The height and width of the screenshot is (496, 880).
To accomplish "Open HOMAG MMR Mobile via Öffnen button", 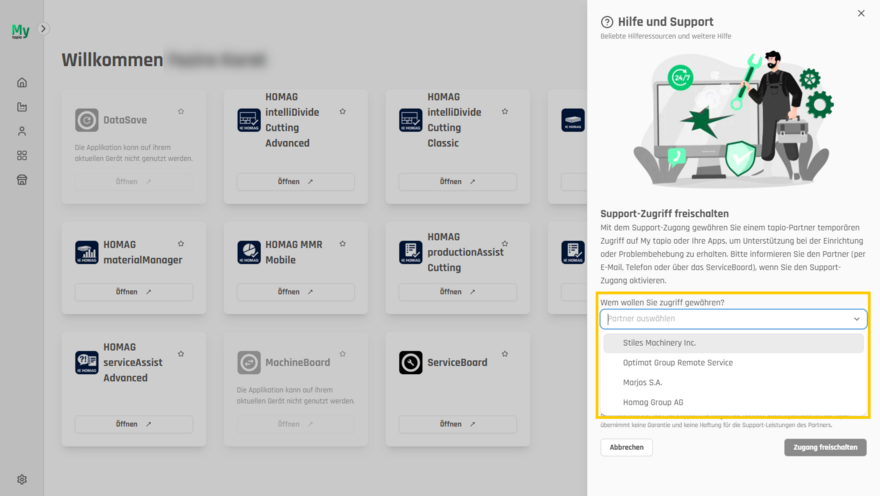I will point(296,292).
